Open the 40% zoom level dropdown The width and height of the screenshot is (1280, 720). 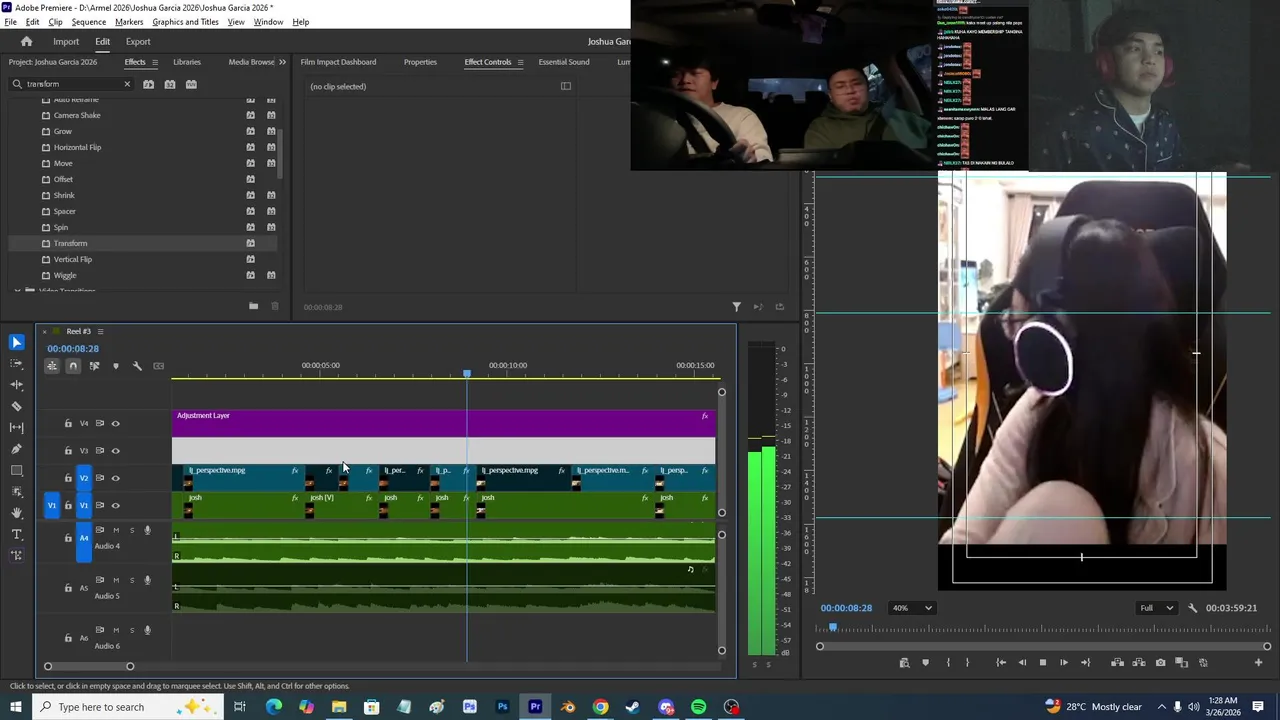(912, 608)
